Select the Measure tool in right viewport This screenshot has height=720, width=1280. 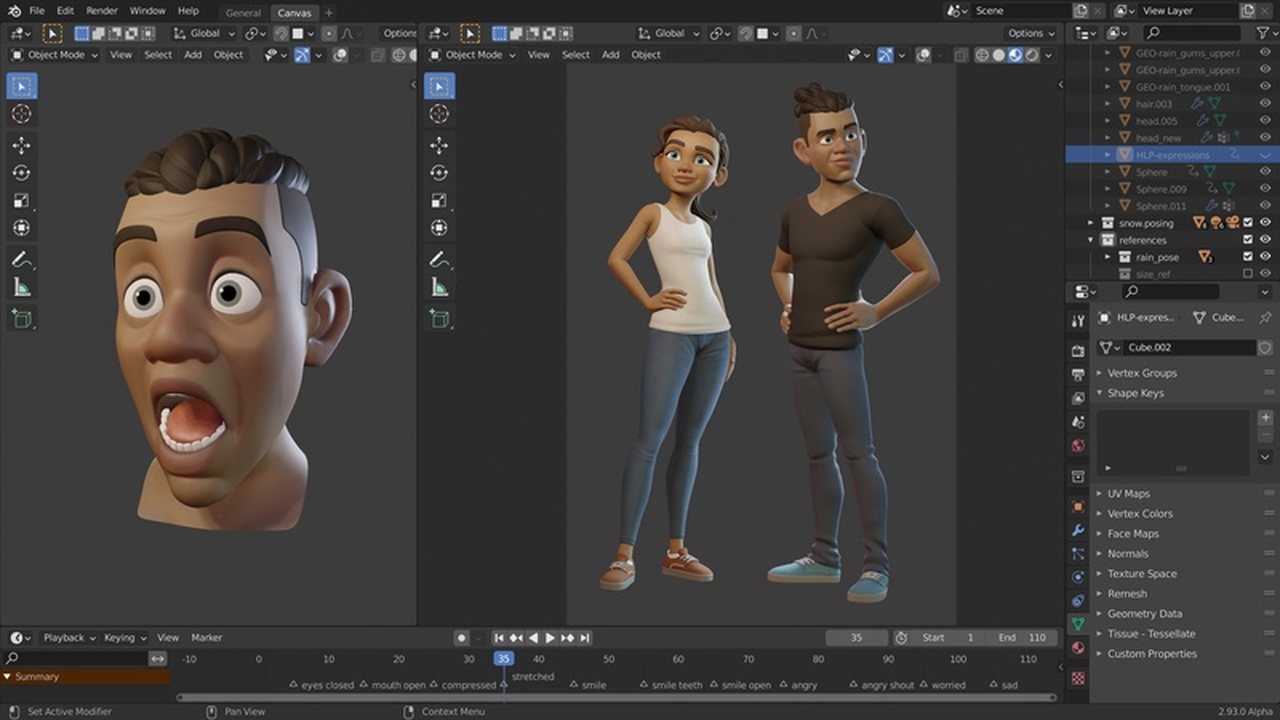pyautogui.click(x=439, y=288)
